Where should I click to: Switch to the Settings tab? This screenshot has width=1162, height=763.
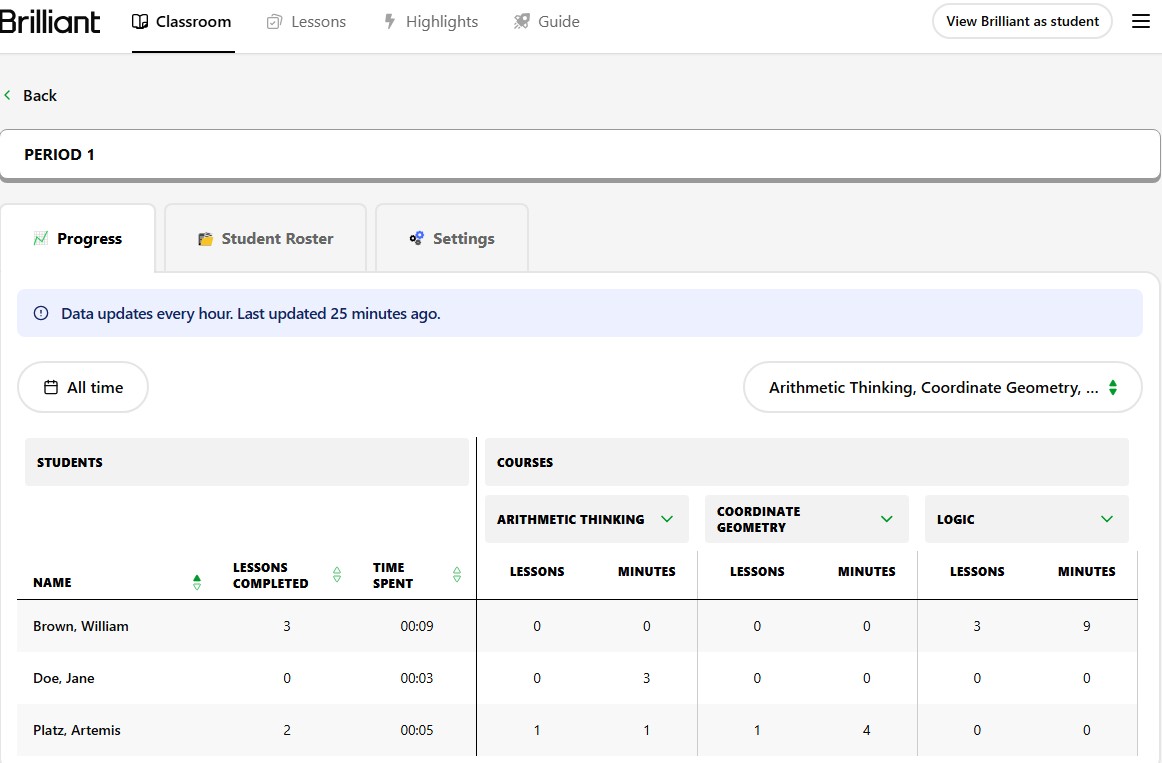[452, 239]
